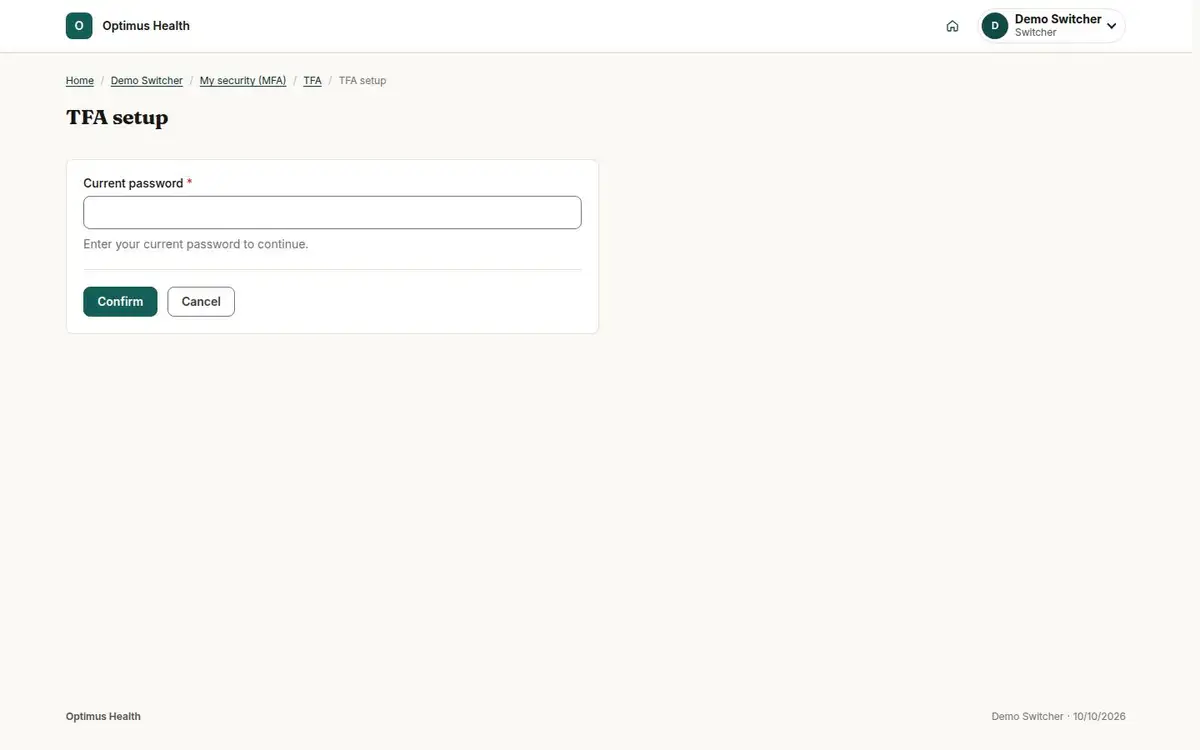The image size is (1200, 750).
Task: Click the Switcher role label under user name
Action: (1036, 33)
